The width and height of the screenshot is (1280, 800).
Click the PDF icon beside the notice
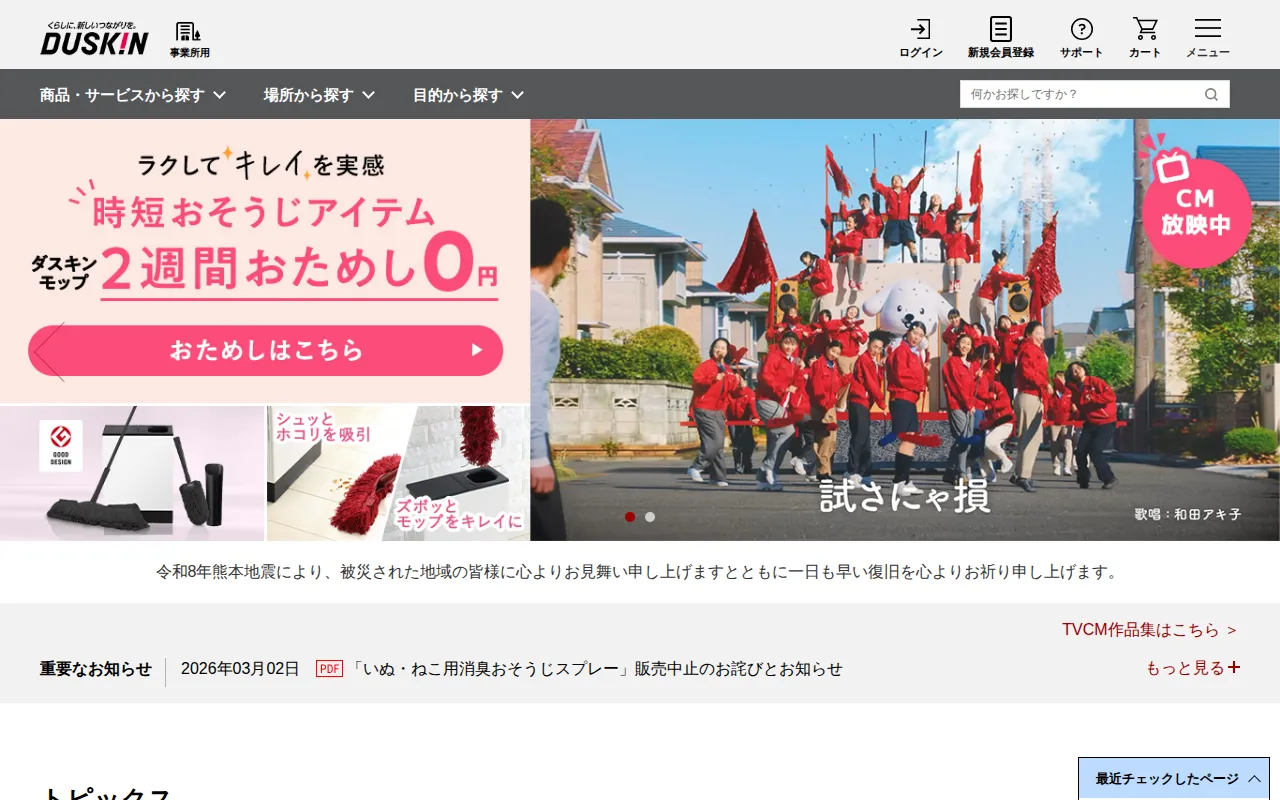coord(329,669)
